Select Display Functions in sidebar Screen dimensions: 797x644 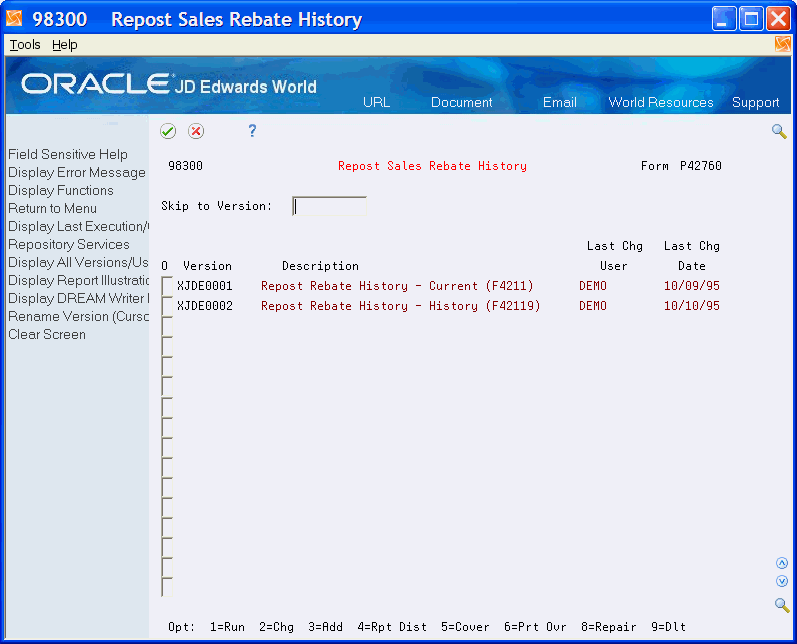tap(60, 190)
